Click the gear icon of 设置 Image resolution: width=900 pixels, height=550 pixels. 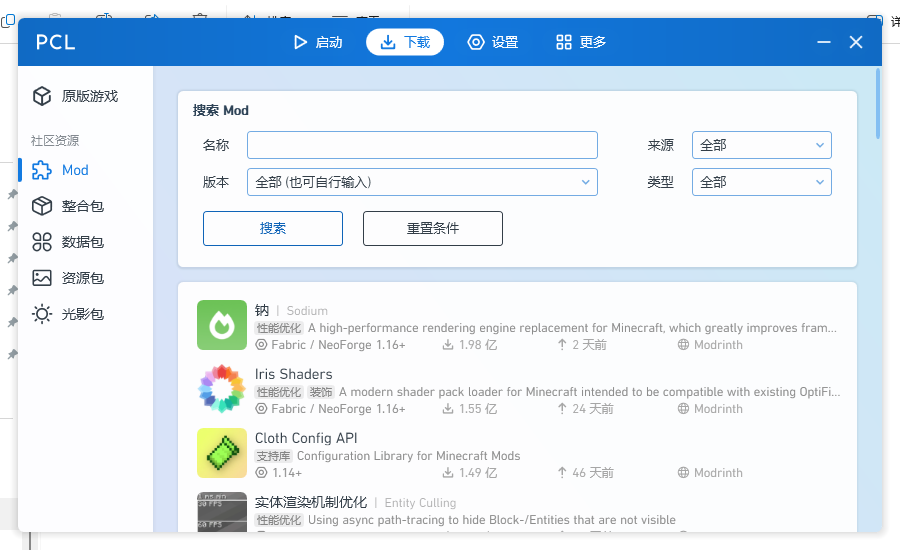[476, 42]
